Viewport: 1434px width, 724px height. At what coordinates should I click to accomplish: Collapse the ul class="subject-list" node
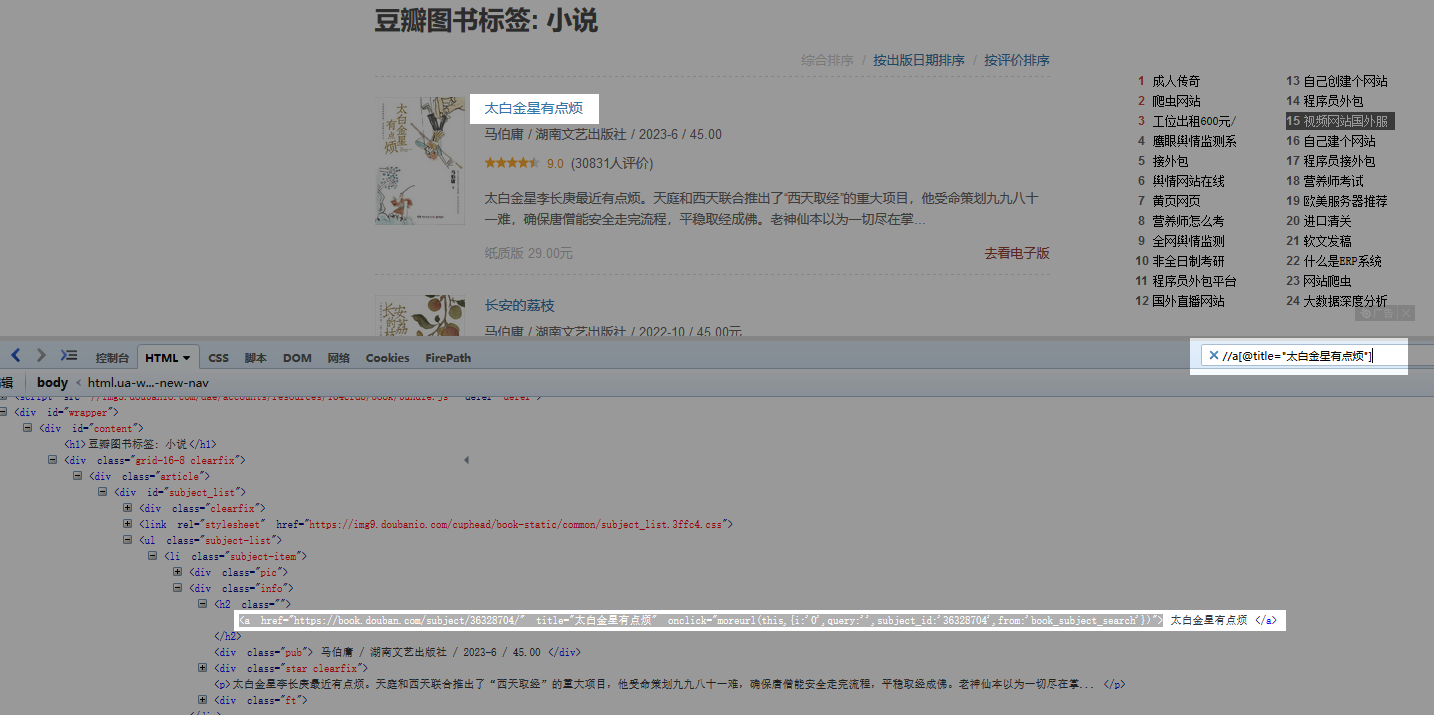(128, 540)
